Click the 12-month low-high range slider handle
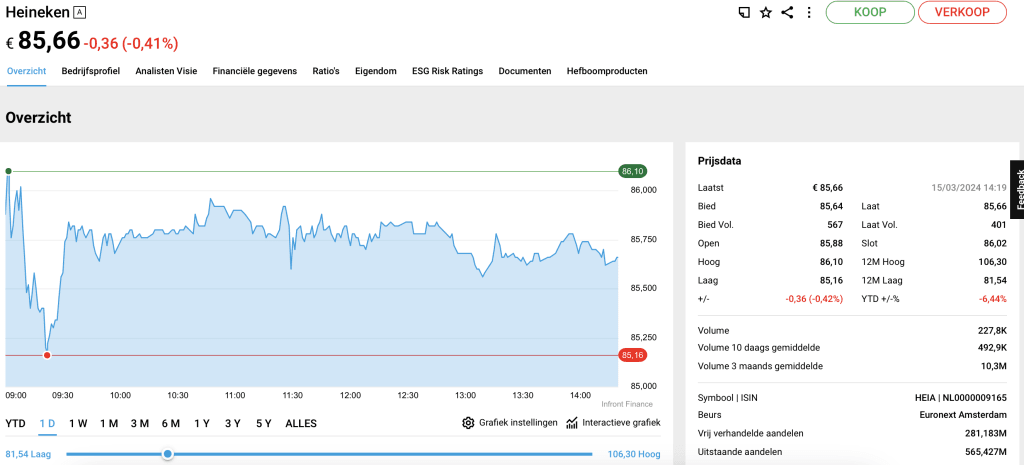The height and width of the screenshot is (465, 1024). click(168, 454)
